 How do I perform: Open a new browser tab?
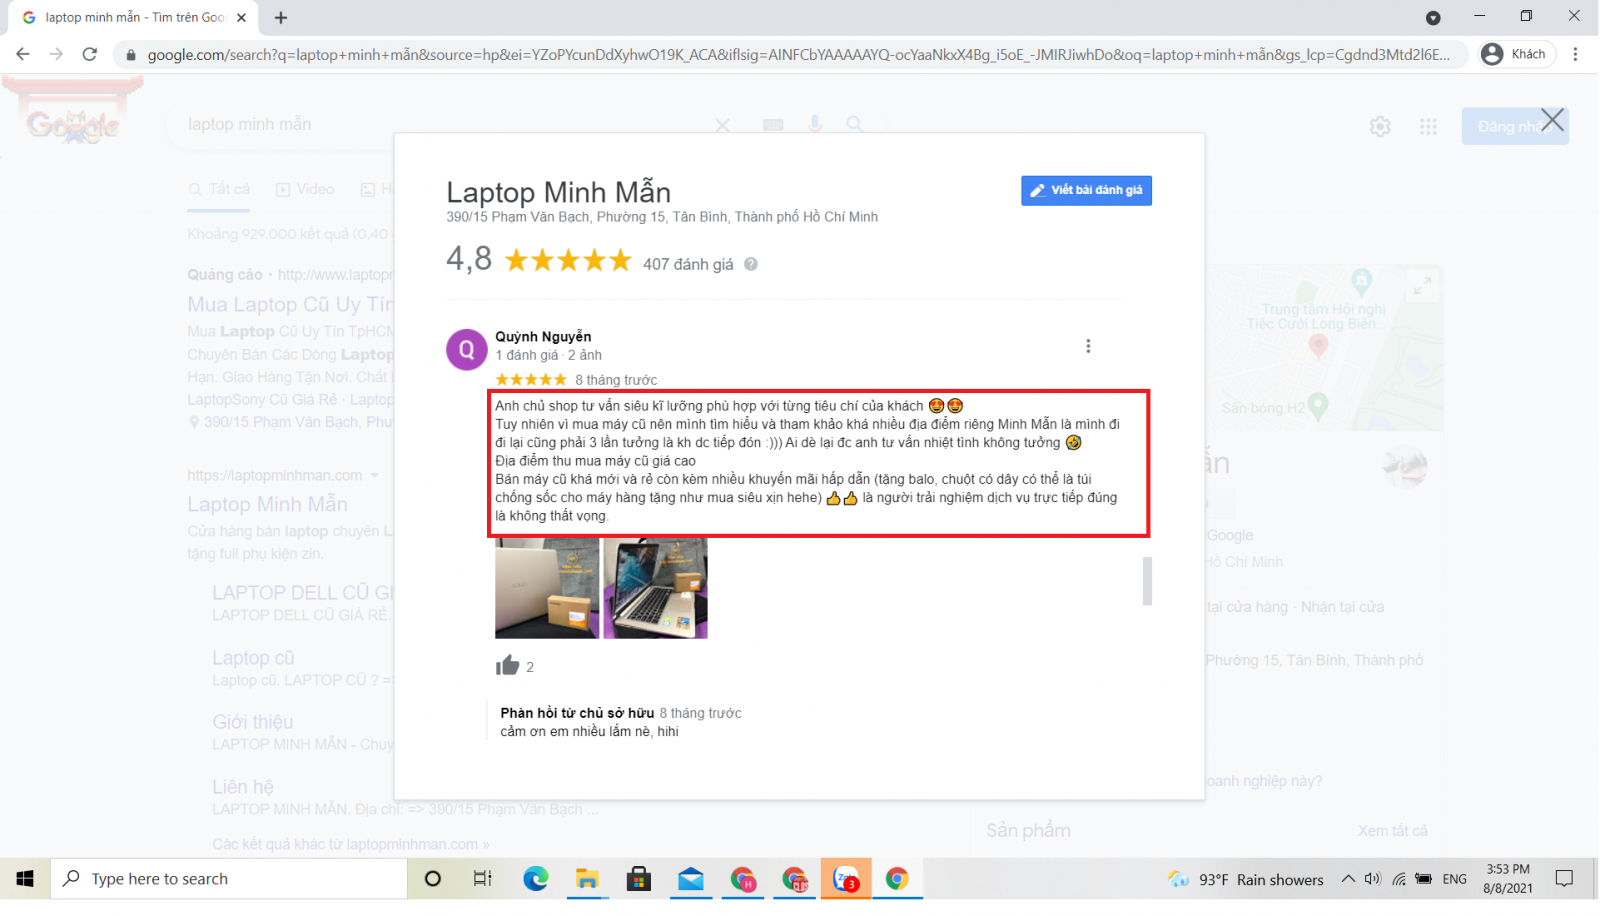281,17
